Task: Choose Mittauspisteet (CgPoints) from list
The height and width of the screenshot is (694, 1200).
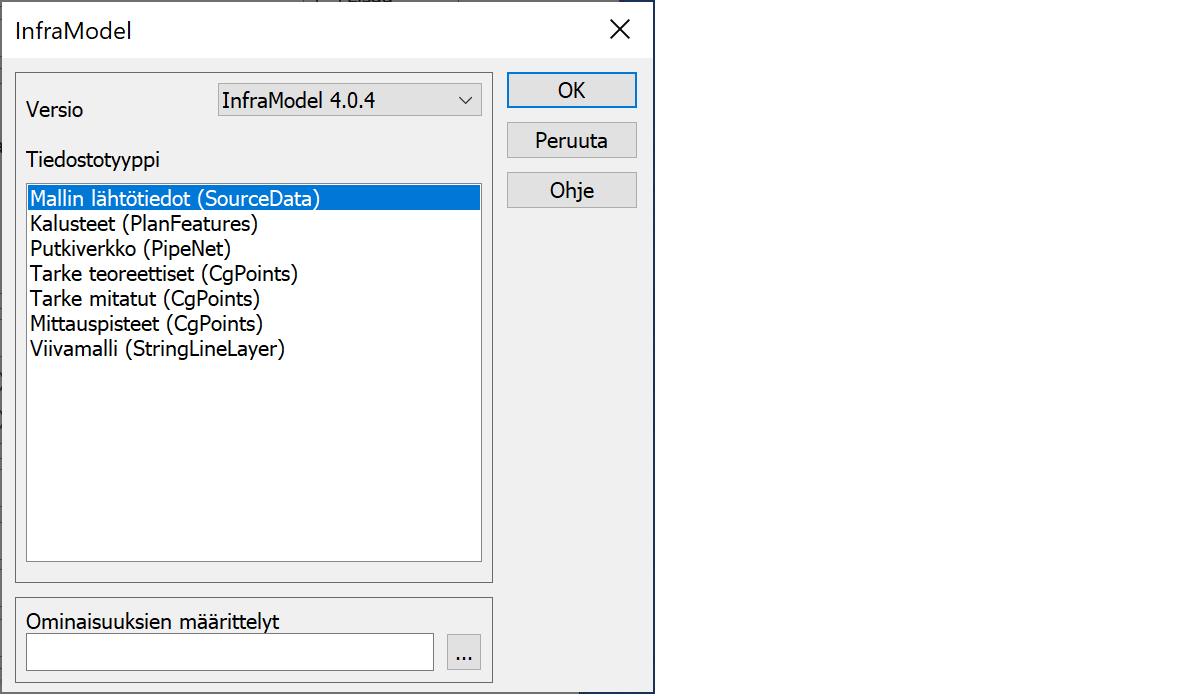Action: coord(146,323)
